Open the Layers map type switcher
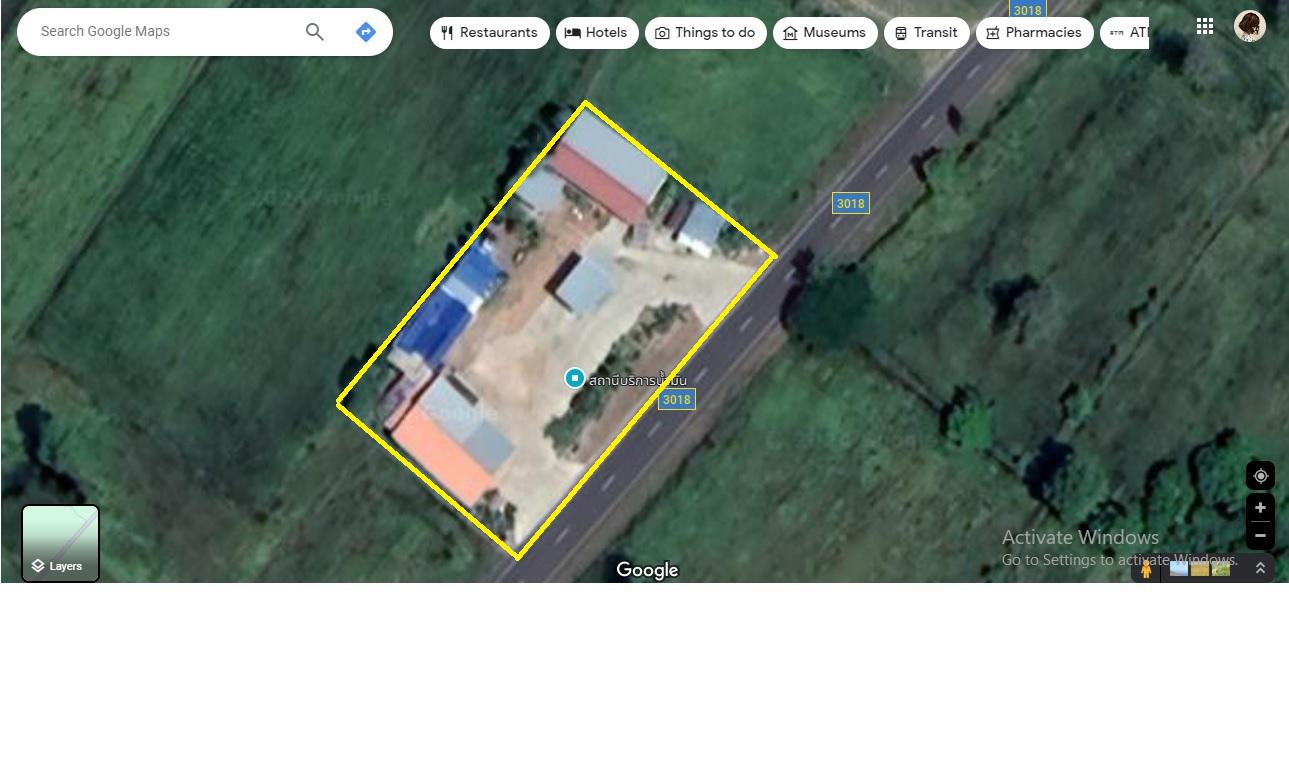 coord(61,543)
